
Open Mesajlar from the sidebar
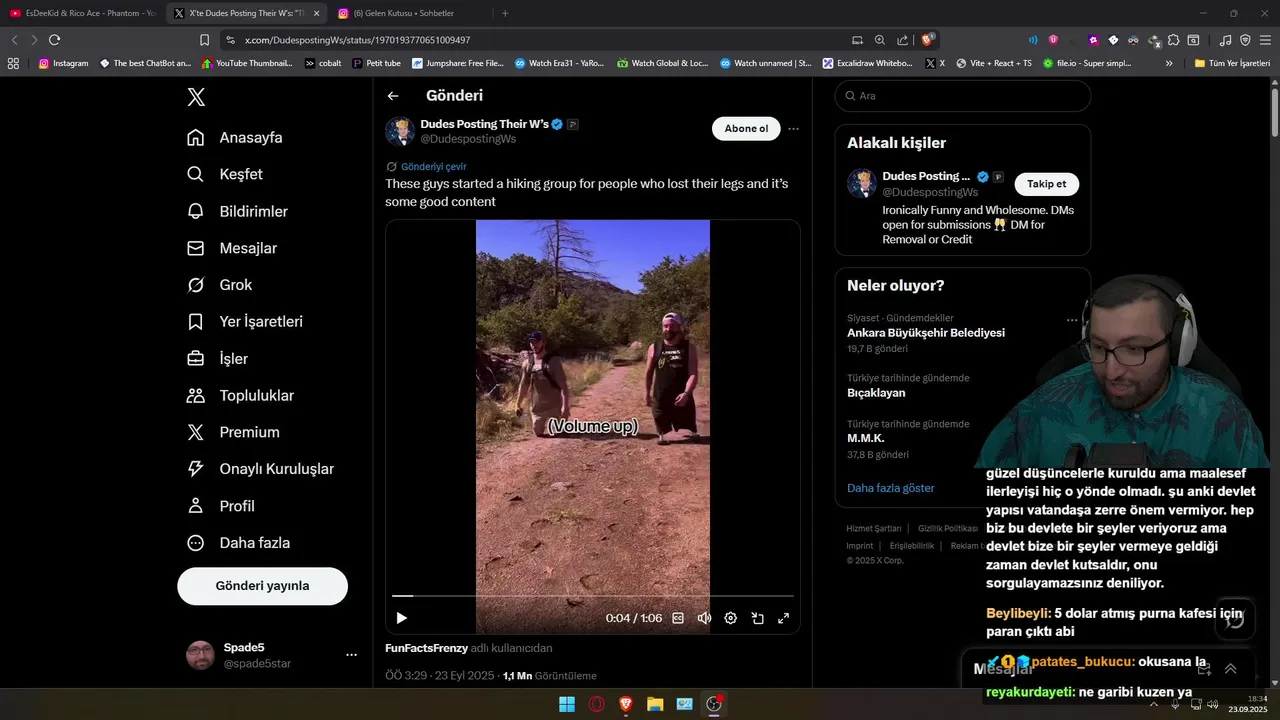coord(232,248)
